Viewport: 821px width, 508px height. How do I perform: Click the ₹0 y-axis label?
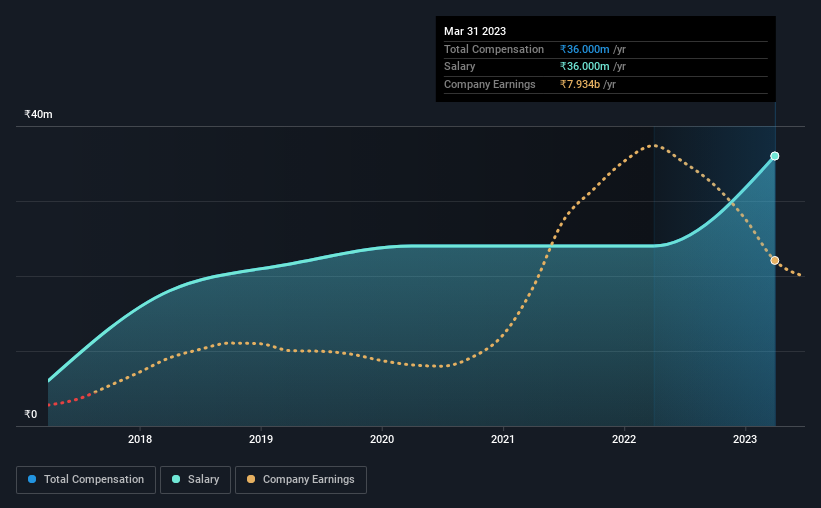[x=31, y=414]
